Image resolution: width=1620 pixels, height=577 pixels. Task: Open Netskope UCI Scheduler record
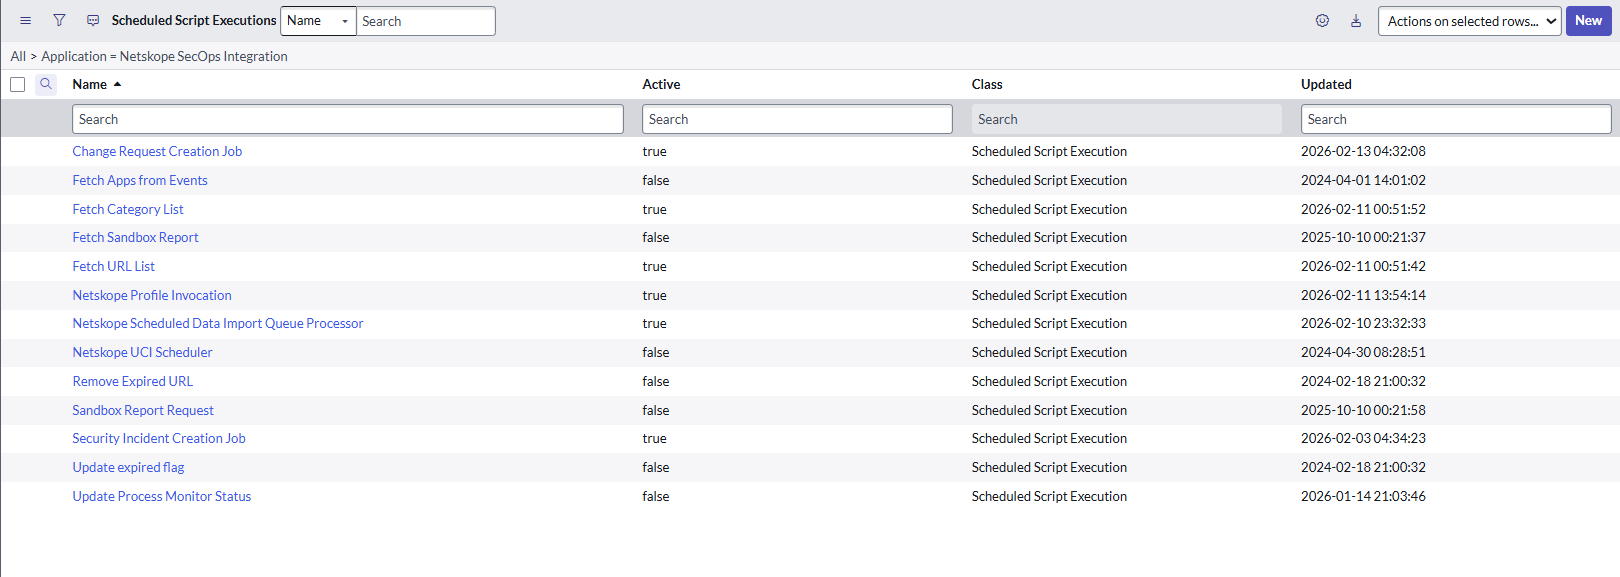click(x=142, y=352)
